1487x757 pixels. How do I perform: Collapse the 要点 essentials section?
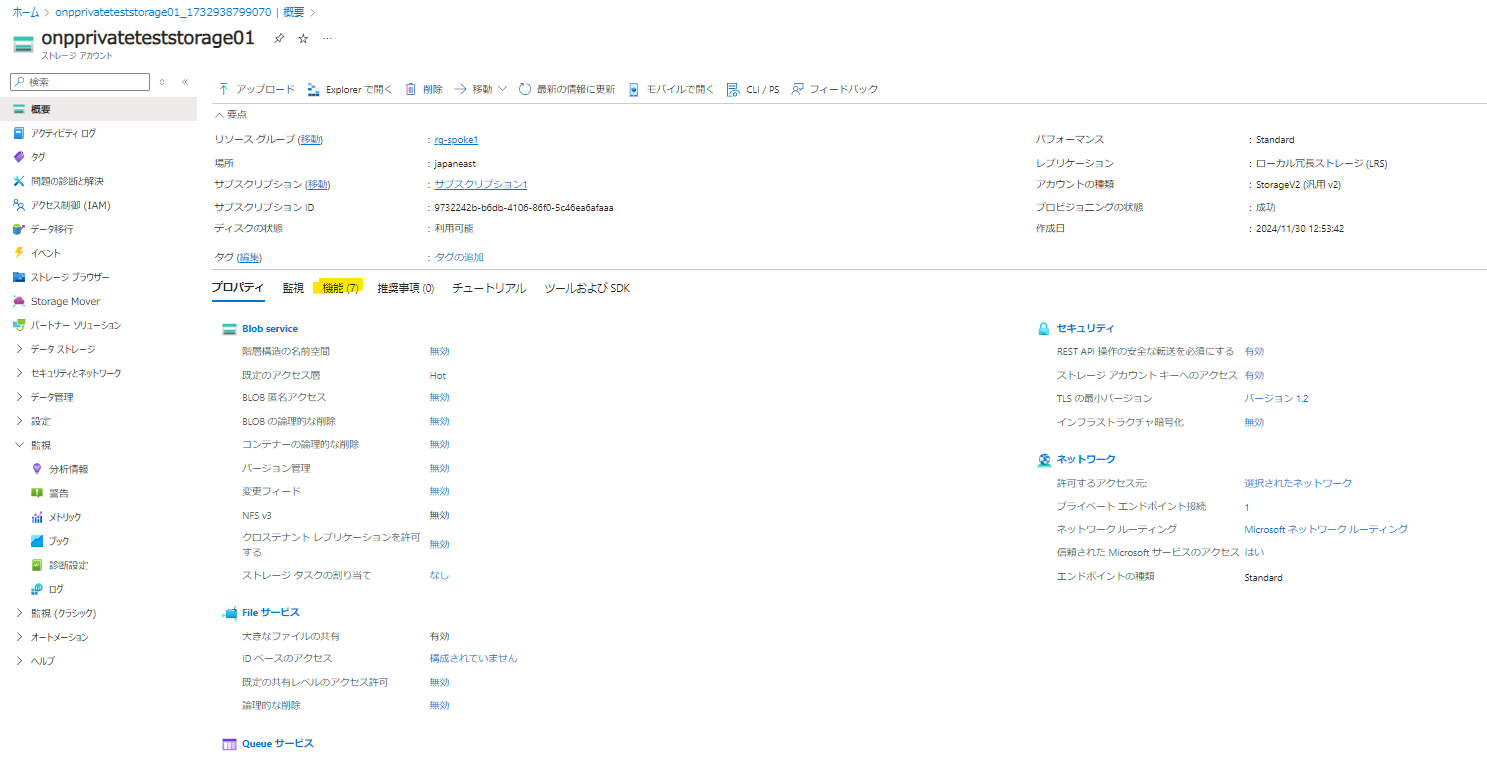[x=231, y=114]
